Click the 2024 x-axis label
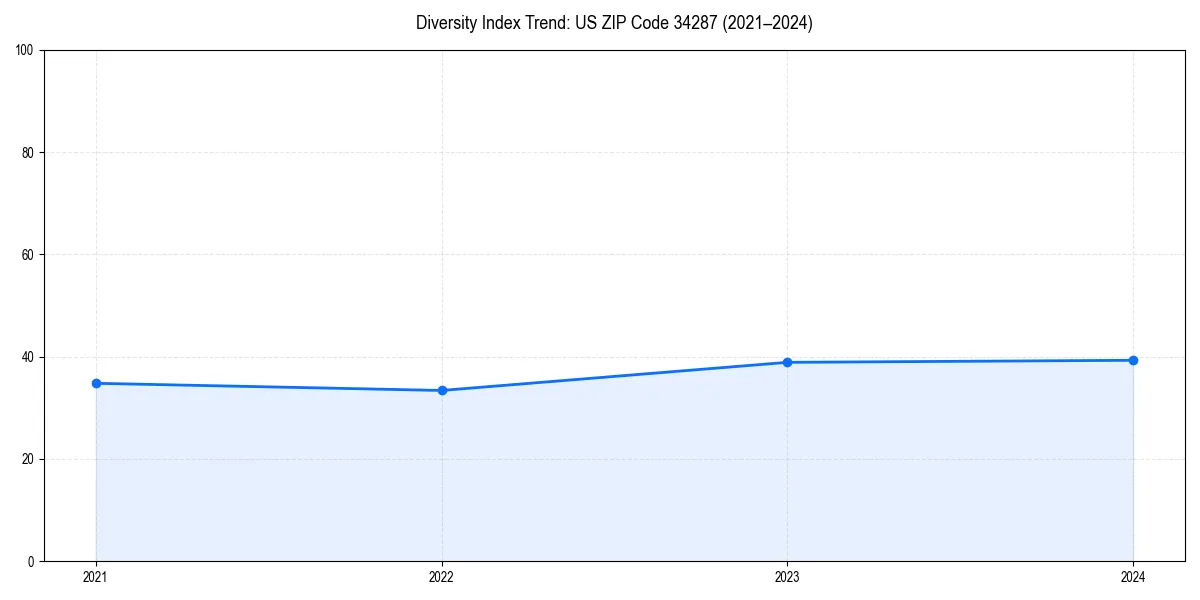Viewport: 1200px width, 600px height. click(1133, 577)
